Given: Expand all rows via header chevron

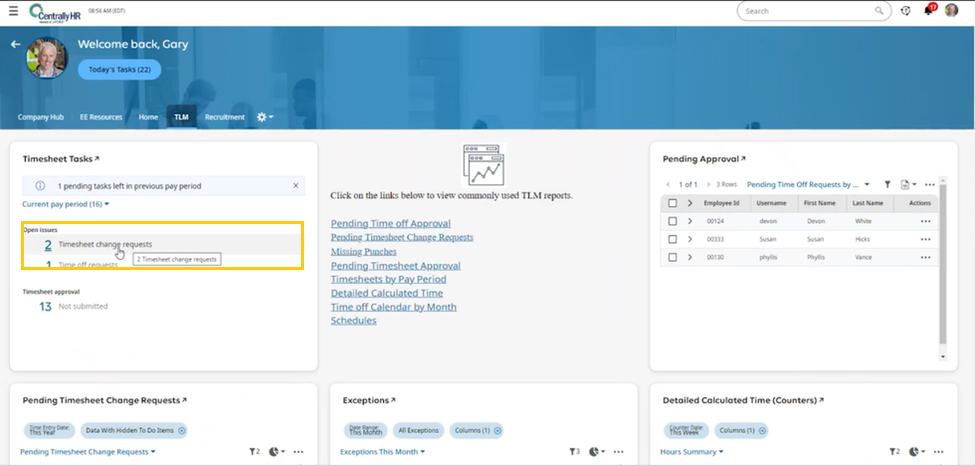Looking at the screenshot, I should pos(690,203).
